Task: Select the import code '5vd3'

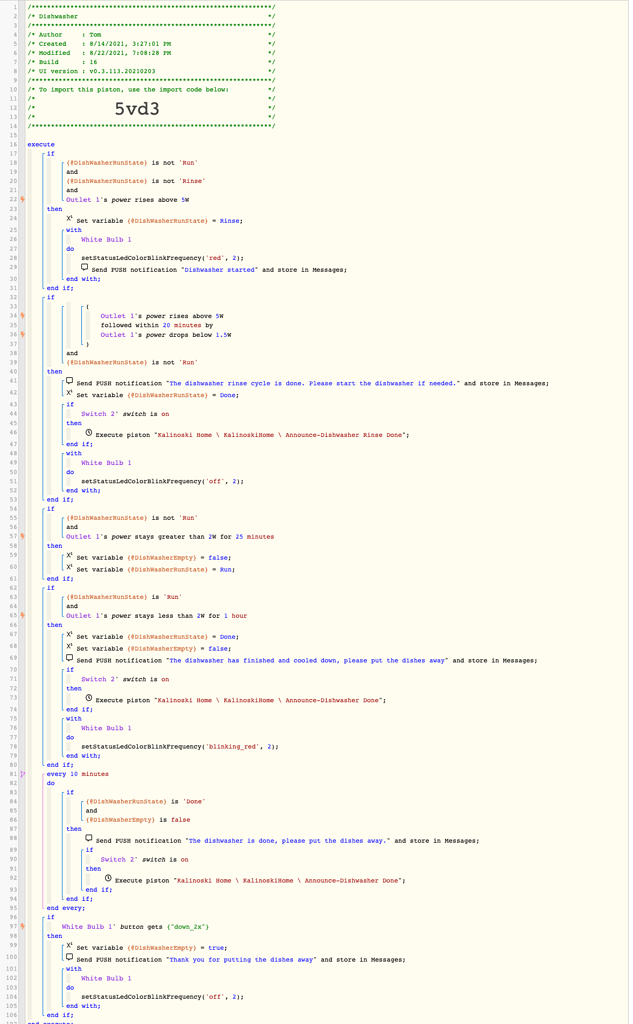Action: coord(137,108)
